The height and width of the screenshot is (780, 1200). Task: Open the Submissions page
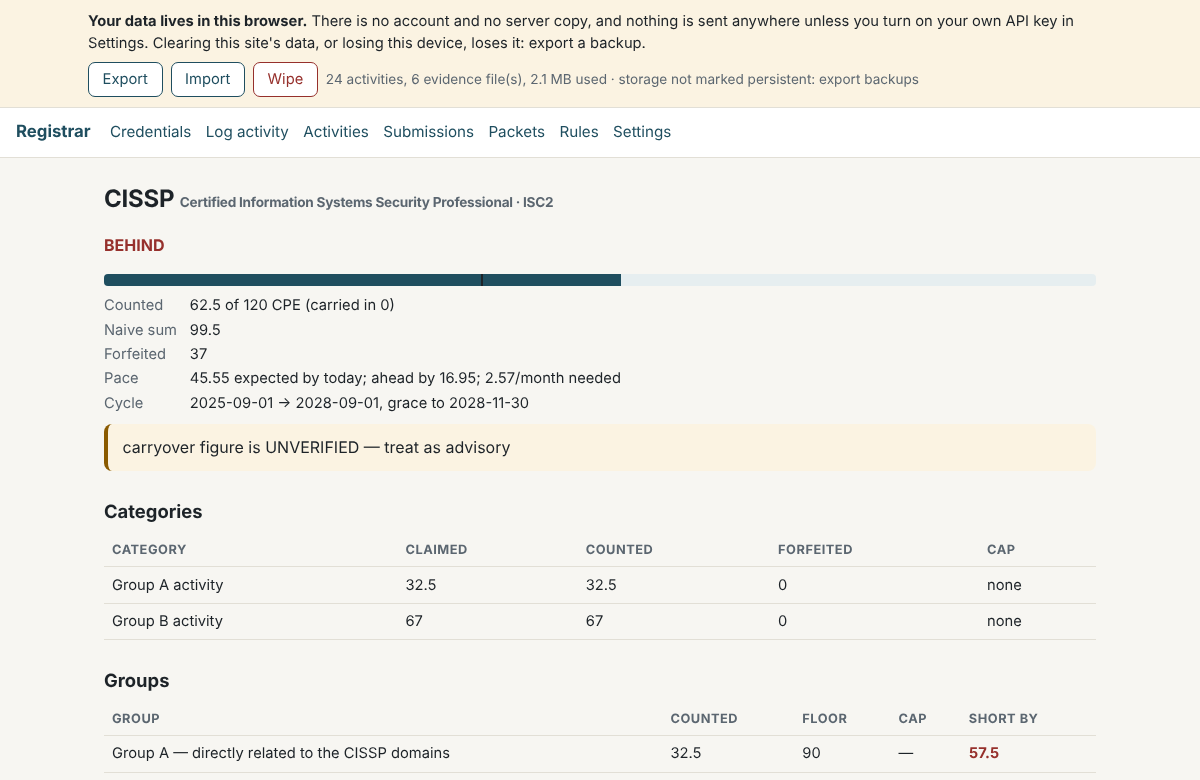(428, 132)
